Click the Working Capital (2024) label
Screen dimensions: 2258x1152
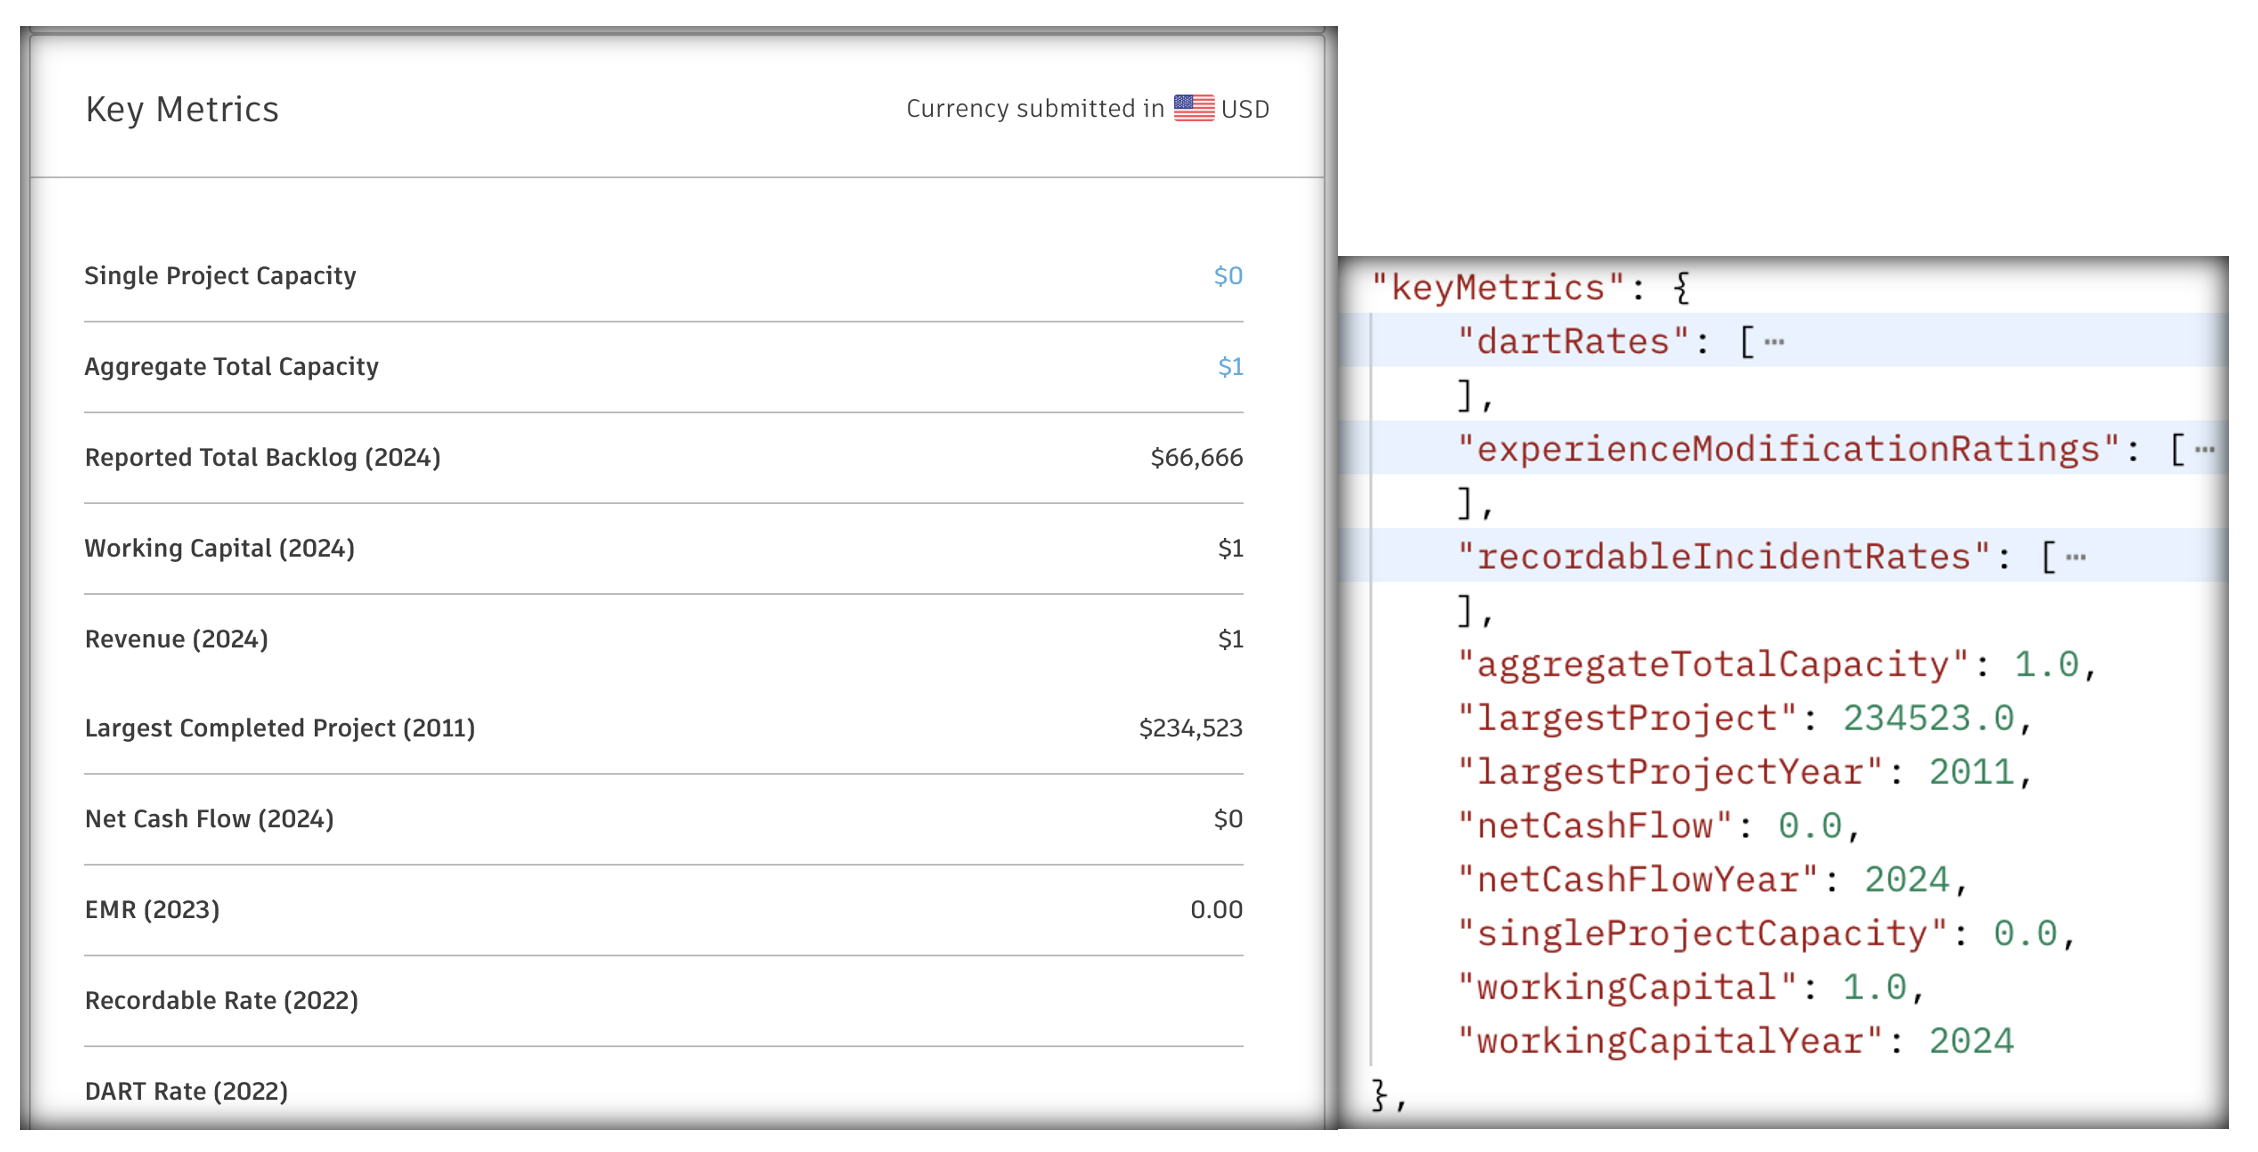click(x=219, y=549)
